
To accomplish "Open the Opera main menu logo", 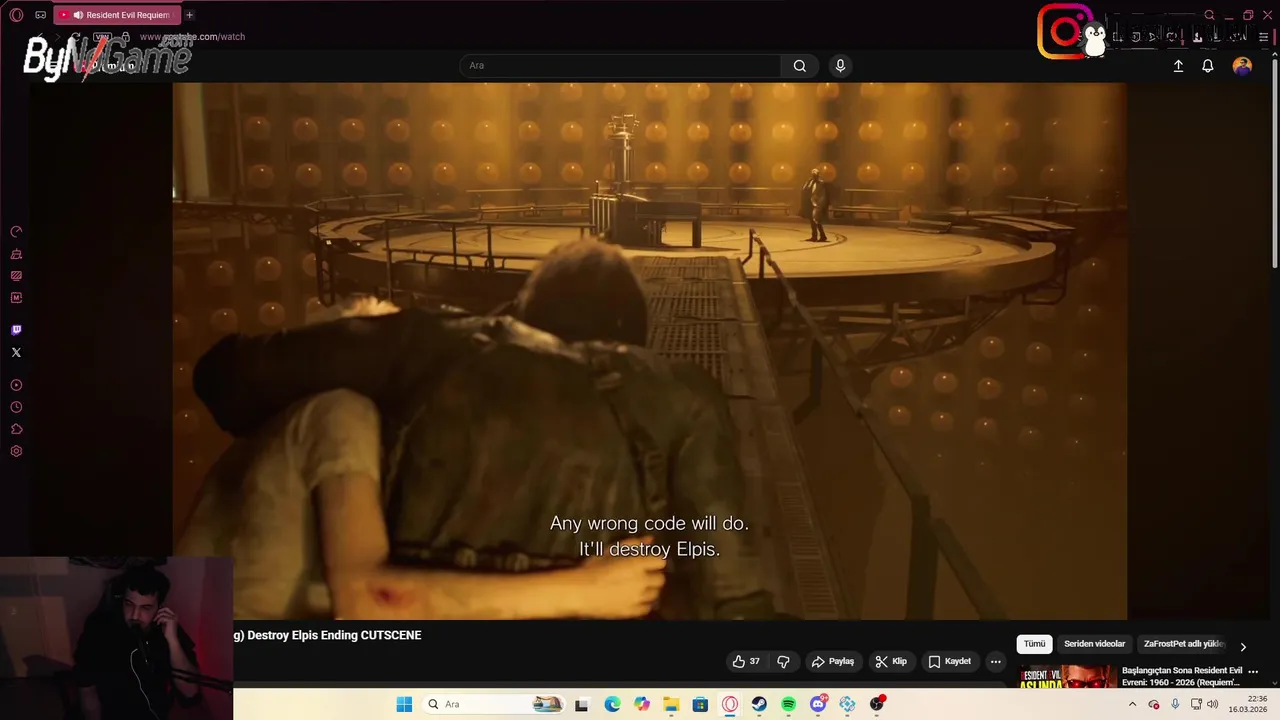I will click(16, 15).
